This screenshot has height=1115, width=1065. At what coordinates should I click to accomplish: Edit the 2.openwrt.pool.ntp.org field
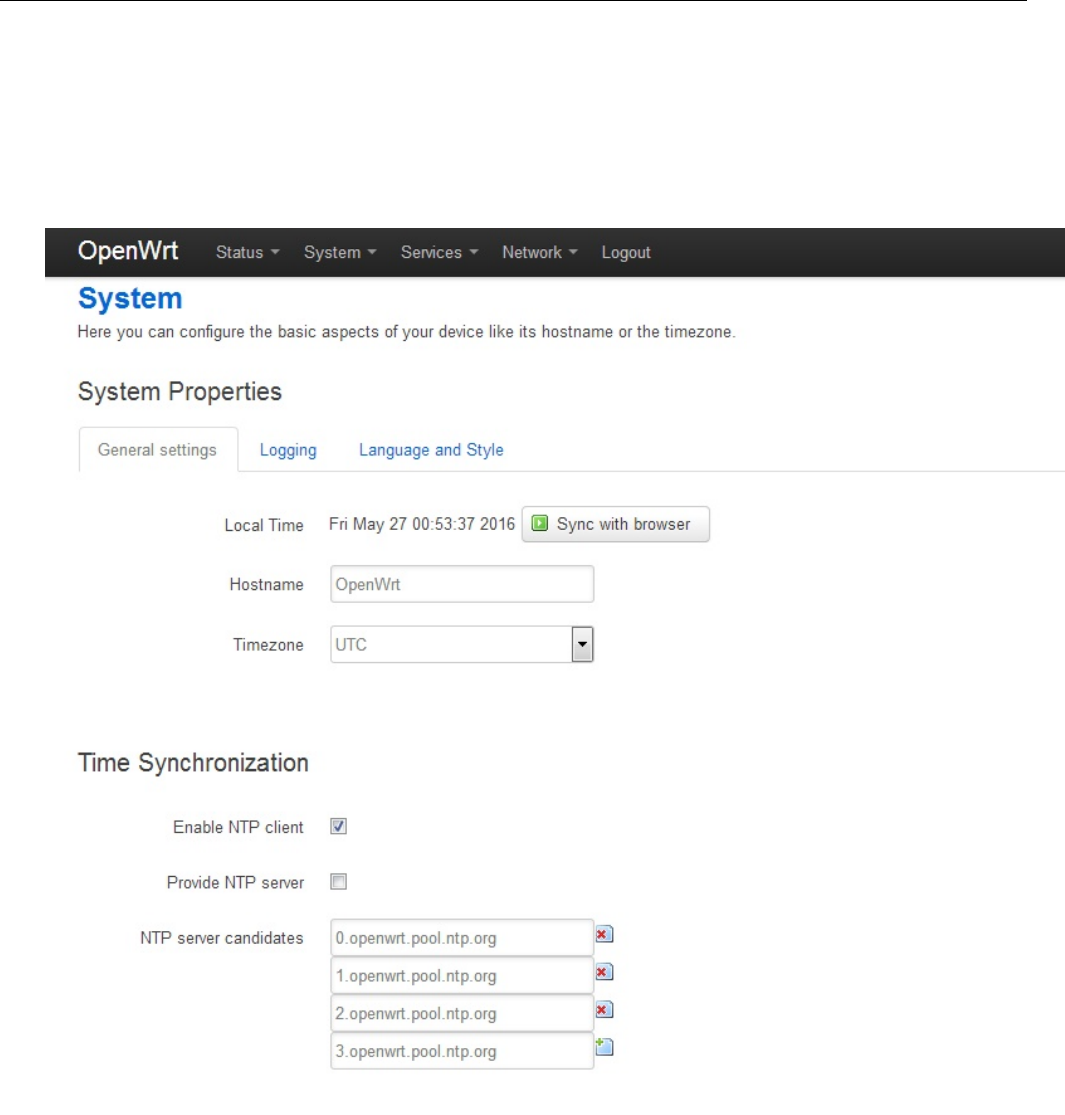click(x=462, y=1013)
